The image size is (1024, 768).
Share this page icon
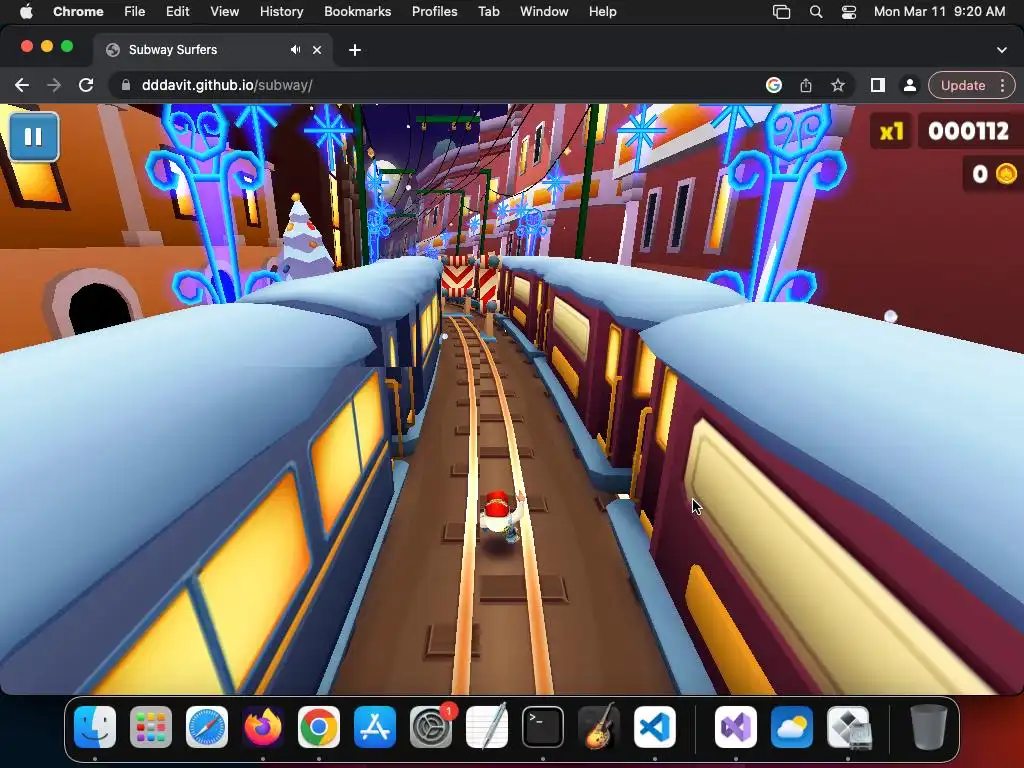click(806, 85)
